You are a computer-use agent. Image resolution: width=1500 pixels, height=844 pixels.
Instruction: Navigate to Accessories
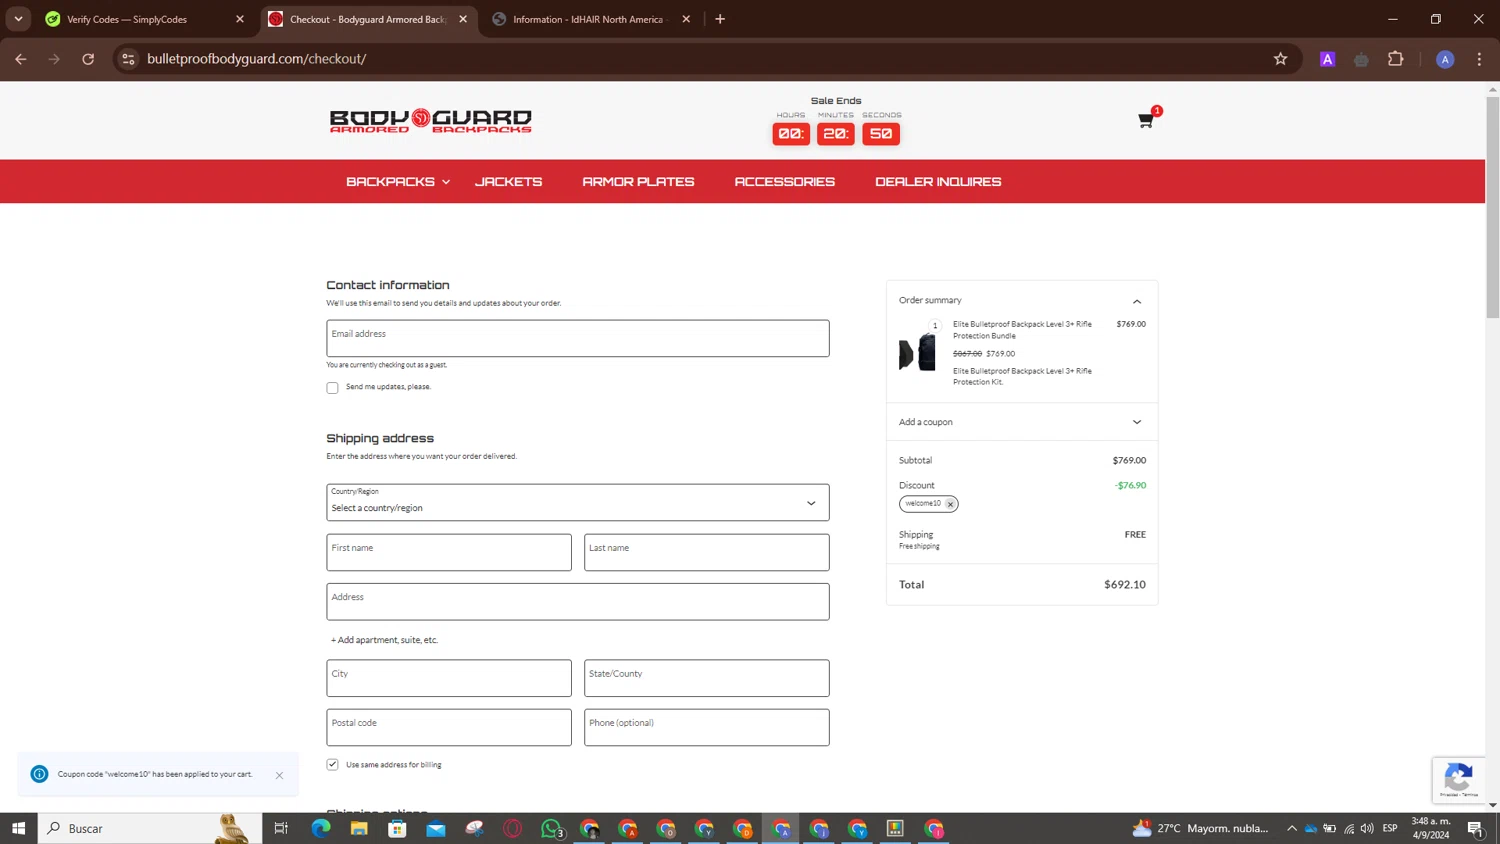click(x=785, y=182)
